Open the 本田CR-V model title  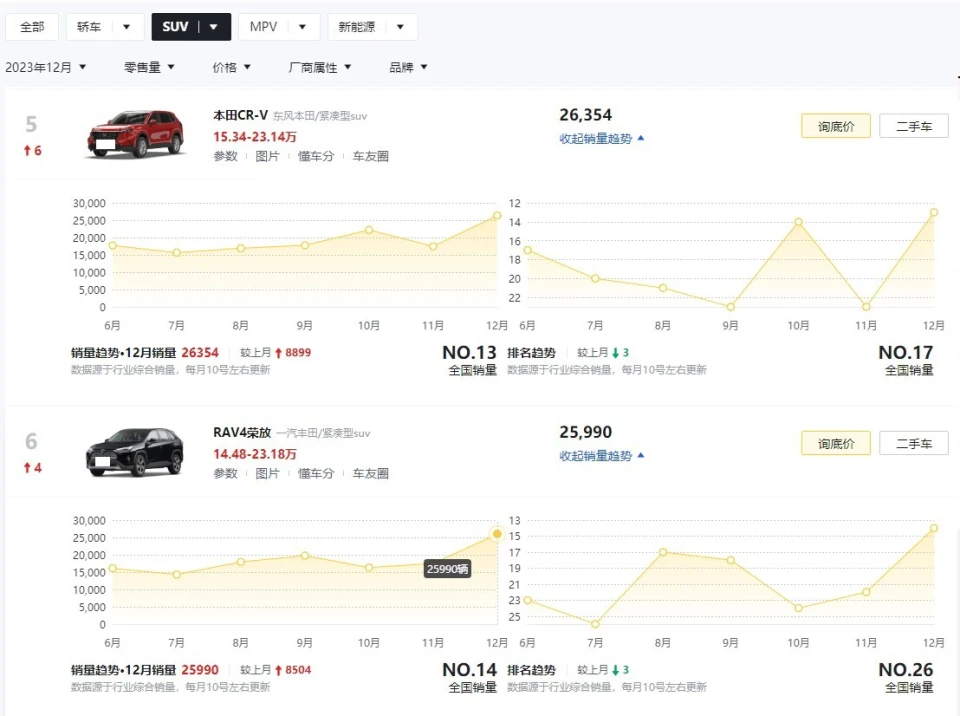(x=240, y=115)
